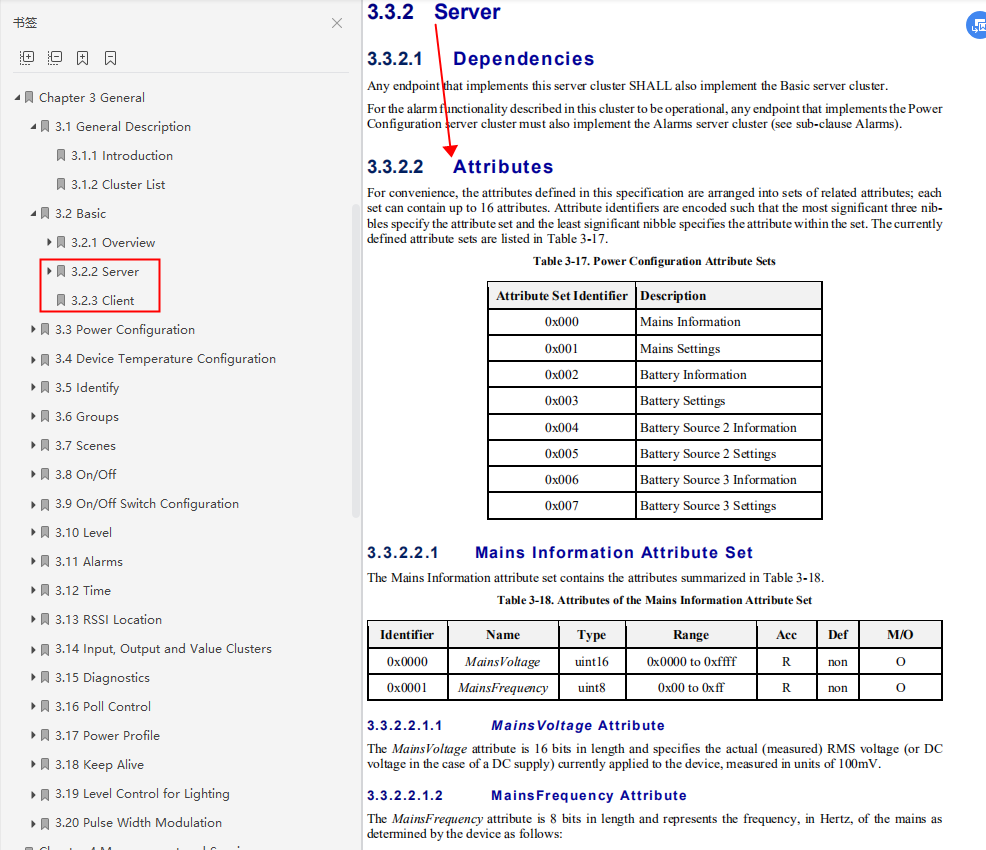Click the 0x00 to 0xff range cell

(x=691, y=688)
